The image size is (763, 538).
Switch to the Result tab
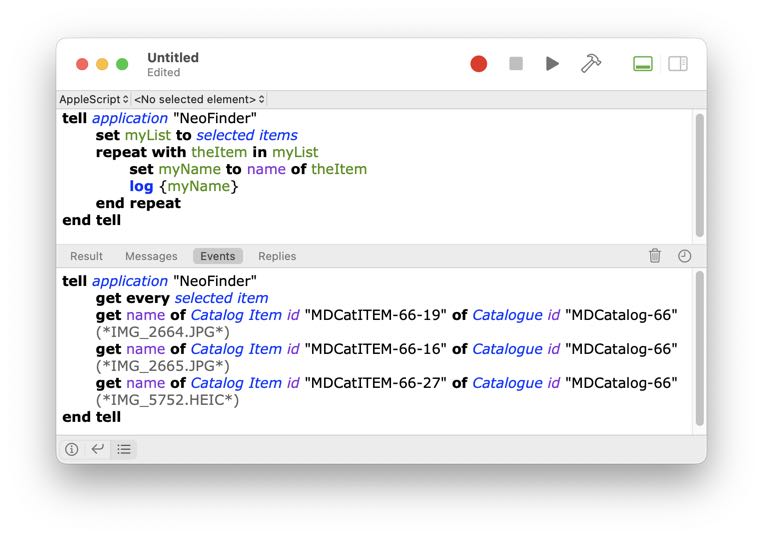[86, 256]
